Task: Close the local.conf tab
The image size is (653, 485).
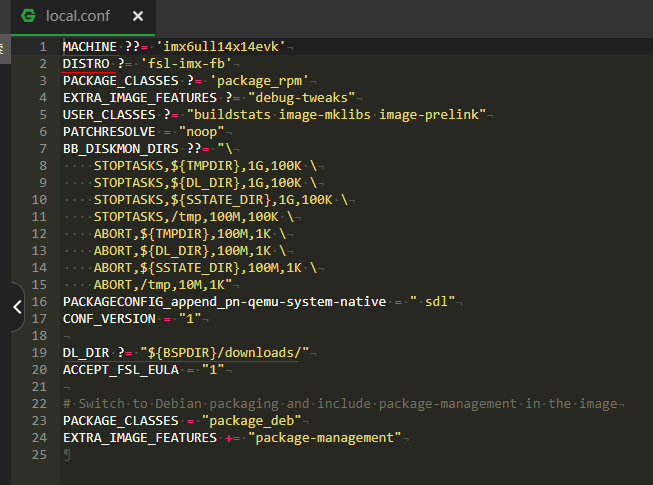Action: (x=138, y=16)
